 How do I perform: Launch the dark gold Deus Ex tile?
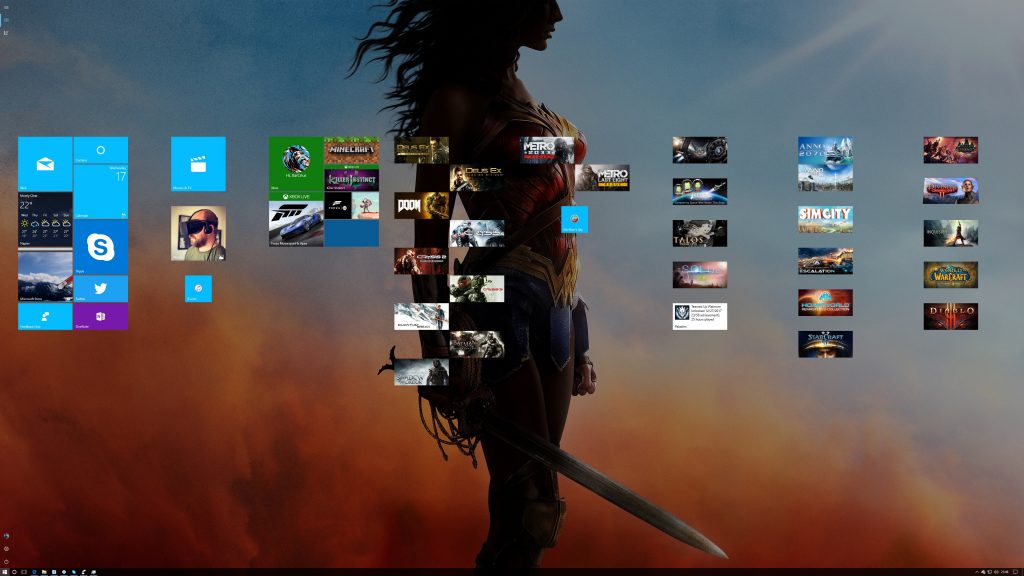pyautogui.click(x=421, y=150)
